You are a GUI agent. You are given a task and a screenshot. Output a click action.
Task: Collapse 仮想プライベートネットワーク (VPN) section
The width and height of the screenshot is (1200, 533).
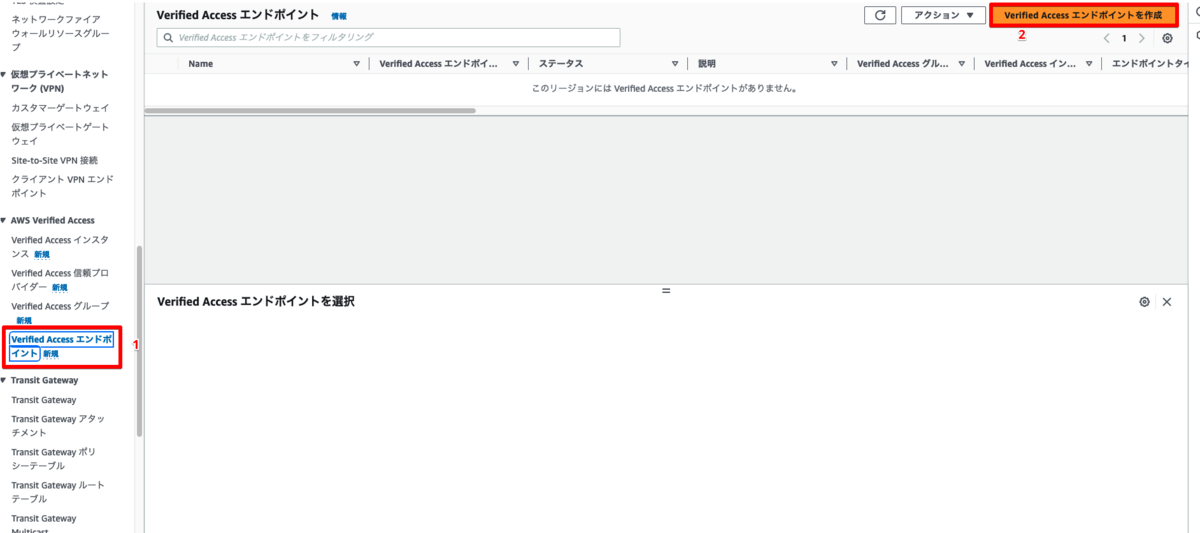point(4,74)
